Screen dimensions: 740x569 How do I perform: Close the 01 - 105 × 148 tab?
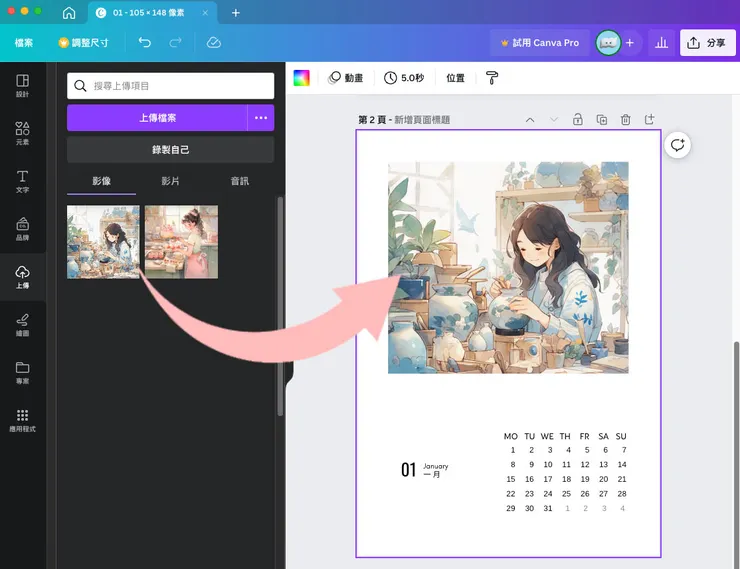click(205, 13)
